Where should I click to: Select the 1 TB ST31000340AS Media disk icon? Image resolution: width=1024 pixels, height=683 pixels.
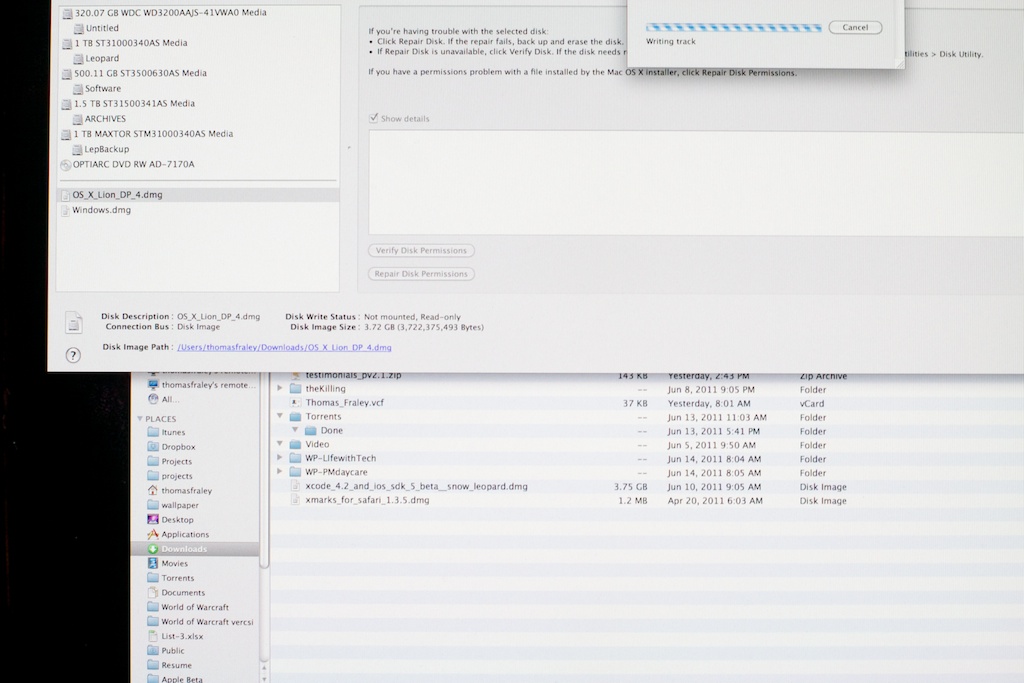tap(67, 44)
